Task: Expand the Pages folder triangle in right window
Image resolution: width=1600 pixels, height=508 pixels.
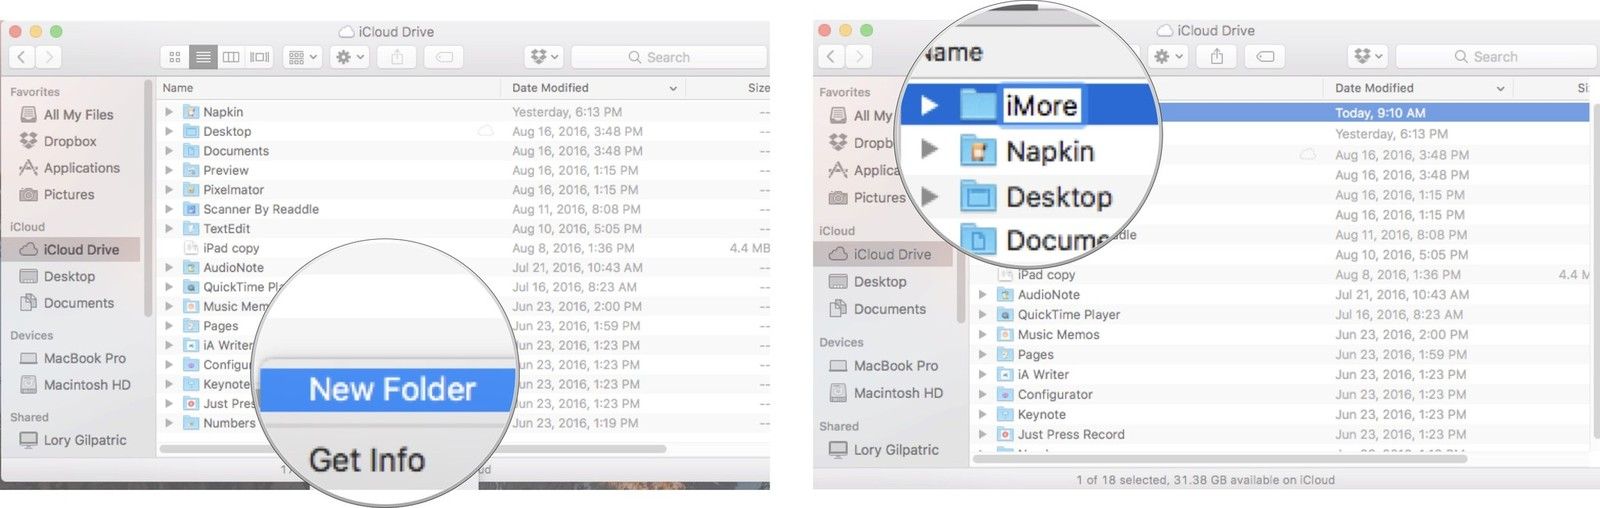Action: [982, 355]
